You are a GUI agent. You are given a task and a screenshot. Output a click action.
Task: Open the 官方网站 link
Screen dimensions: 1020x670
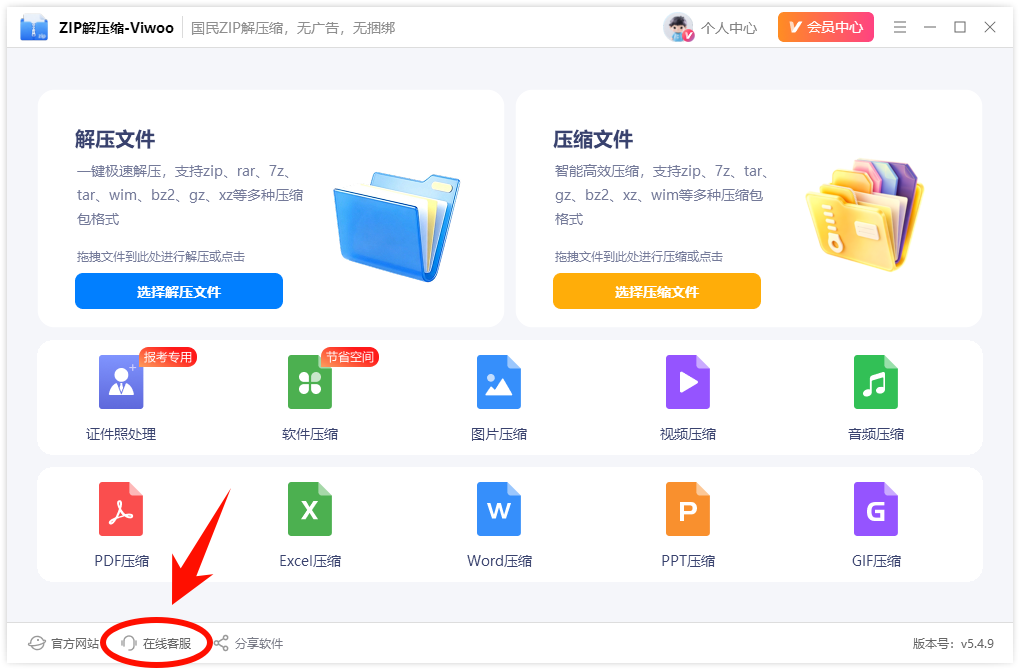[x=75, y=643]
